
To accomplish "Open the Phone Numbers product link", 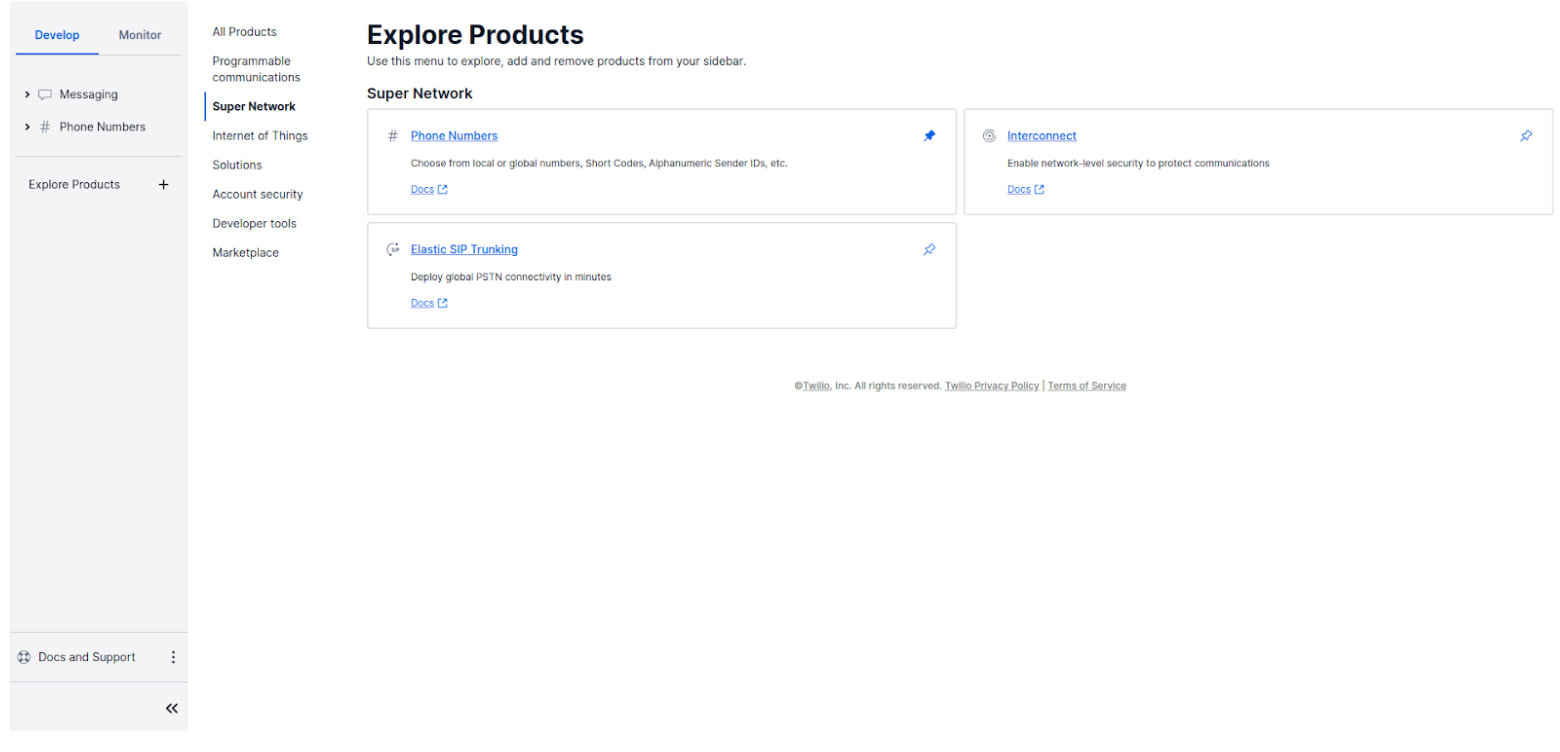I will tap(454, 136).
